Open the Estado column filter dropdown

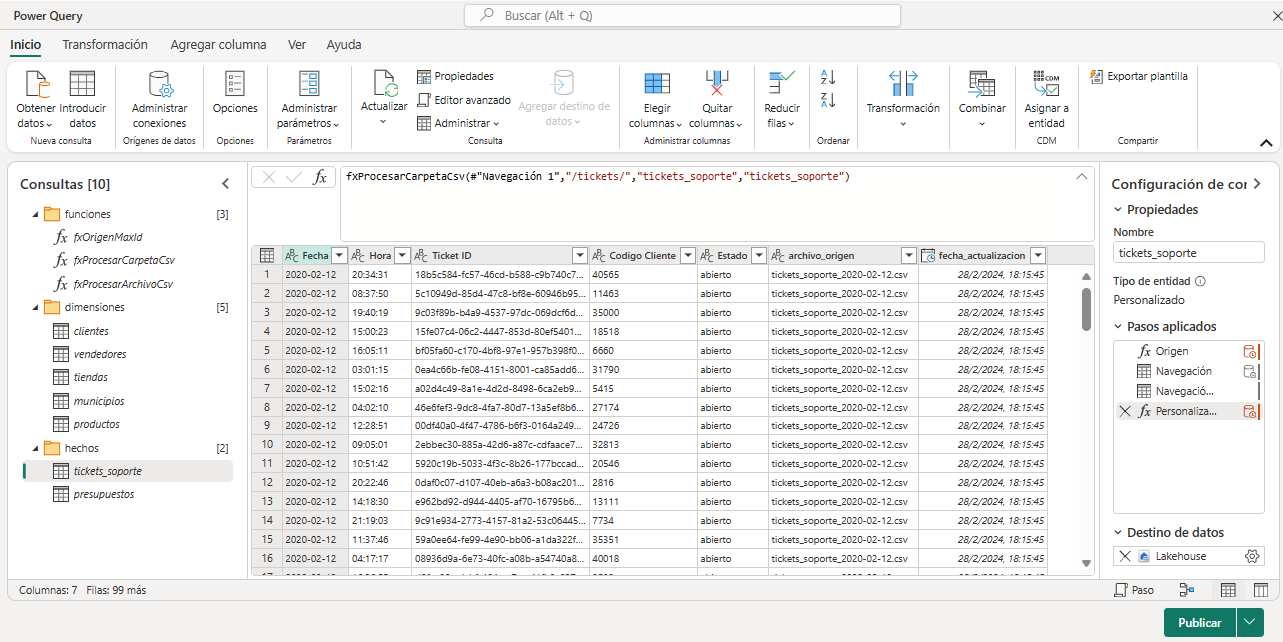pos(758,255)
